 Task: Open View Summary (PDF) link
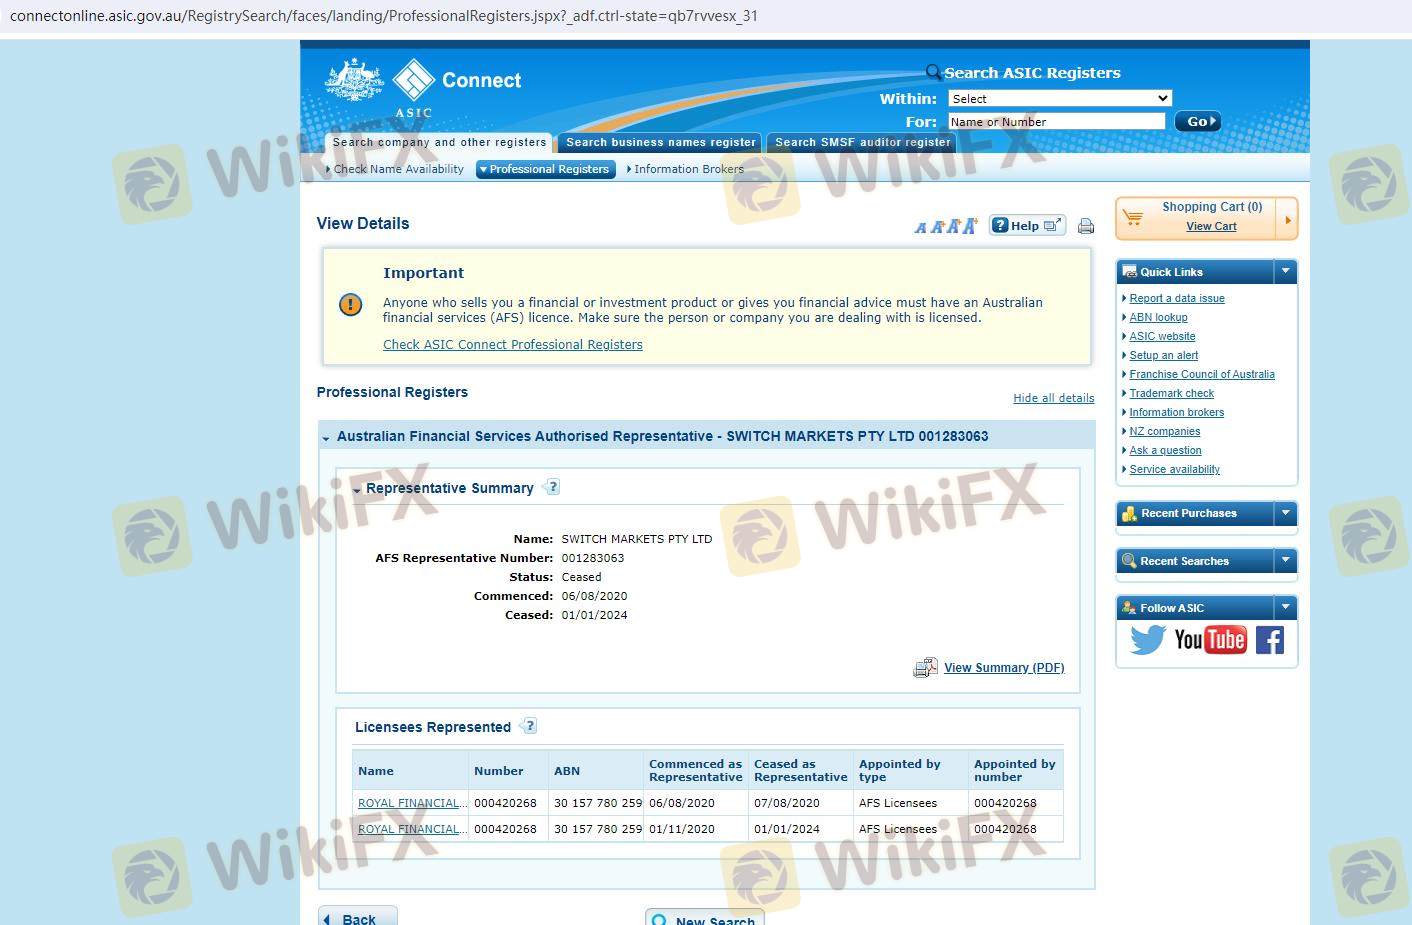[1004, 668]
